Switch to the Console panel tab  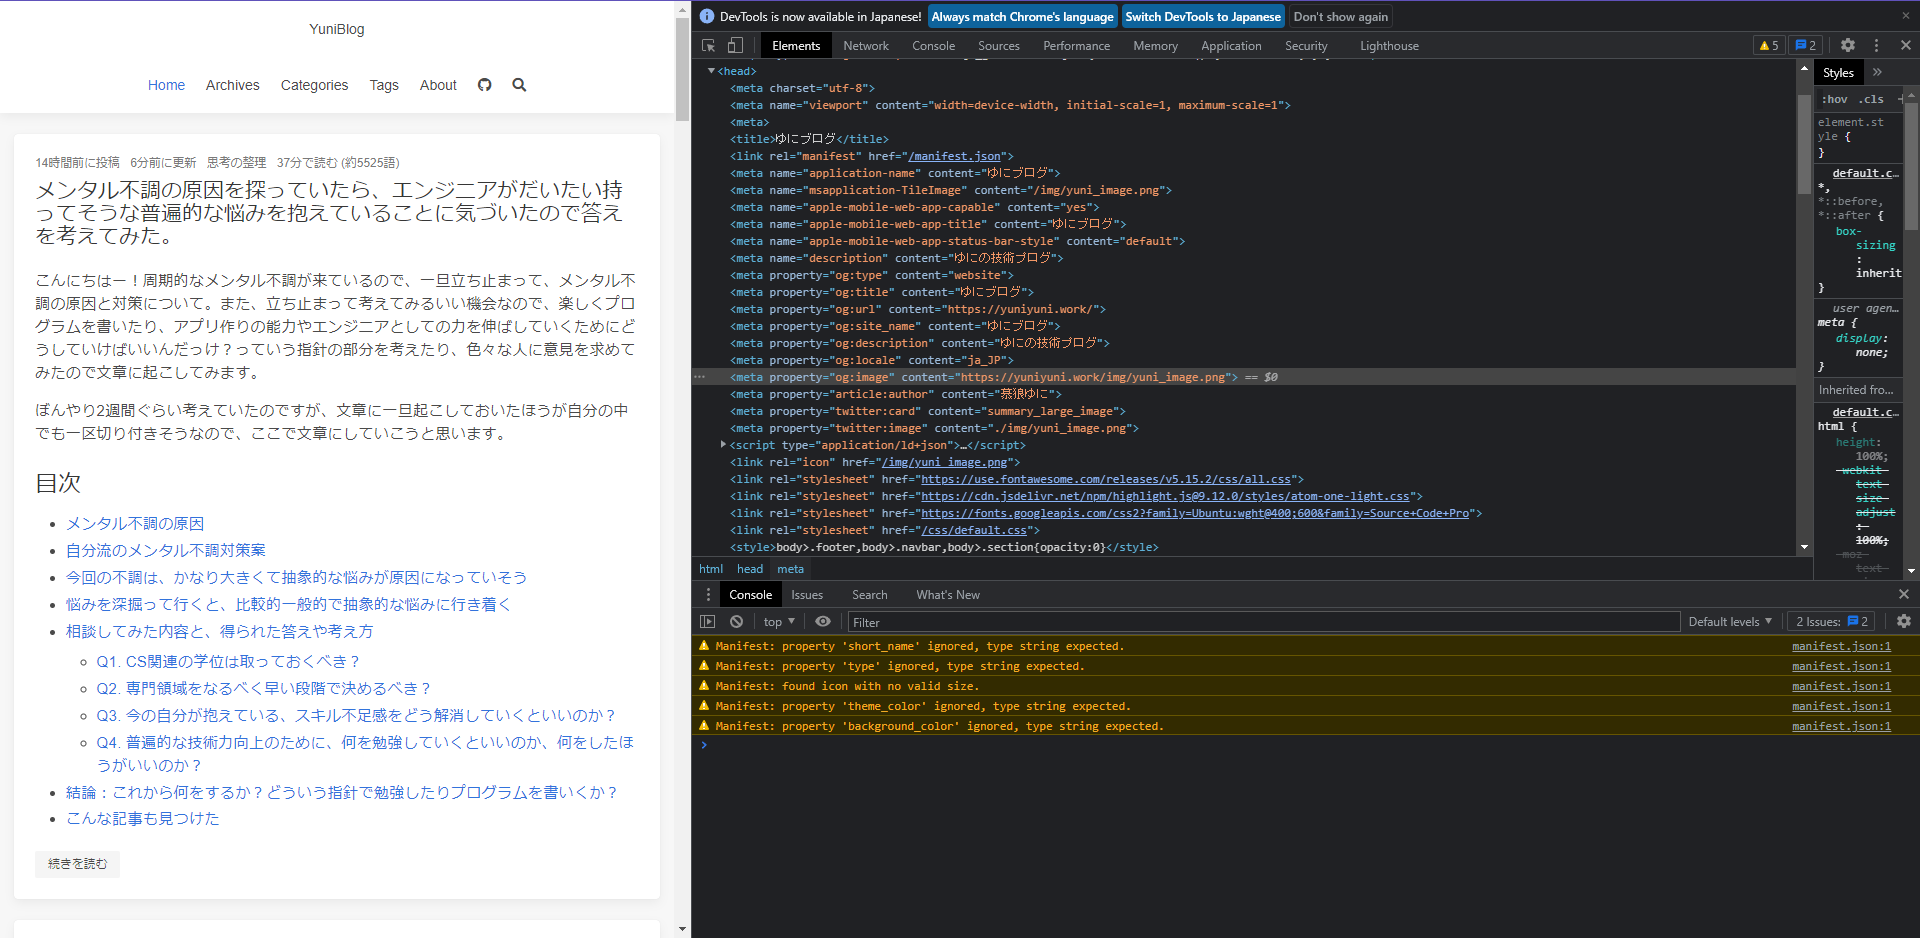(x=933, y=45)
